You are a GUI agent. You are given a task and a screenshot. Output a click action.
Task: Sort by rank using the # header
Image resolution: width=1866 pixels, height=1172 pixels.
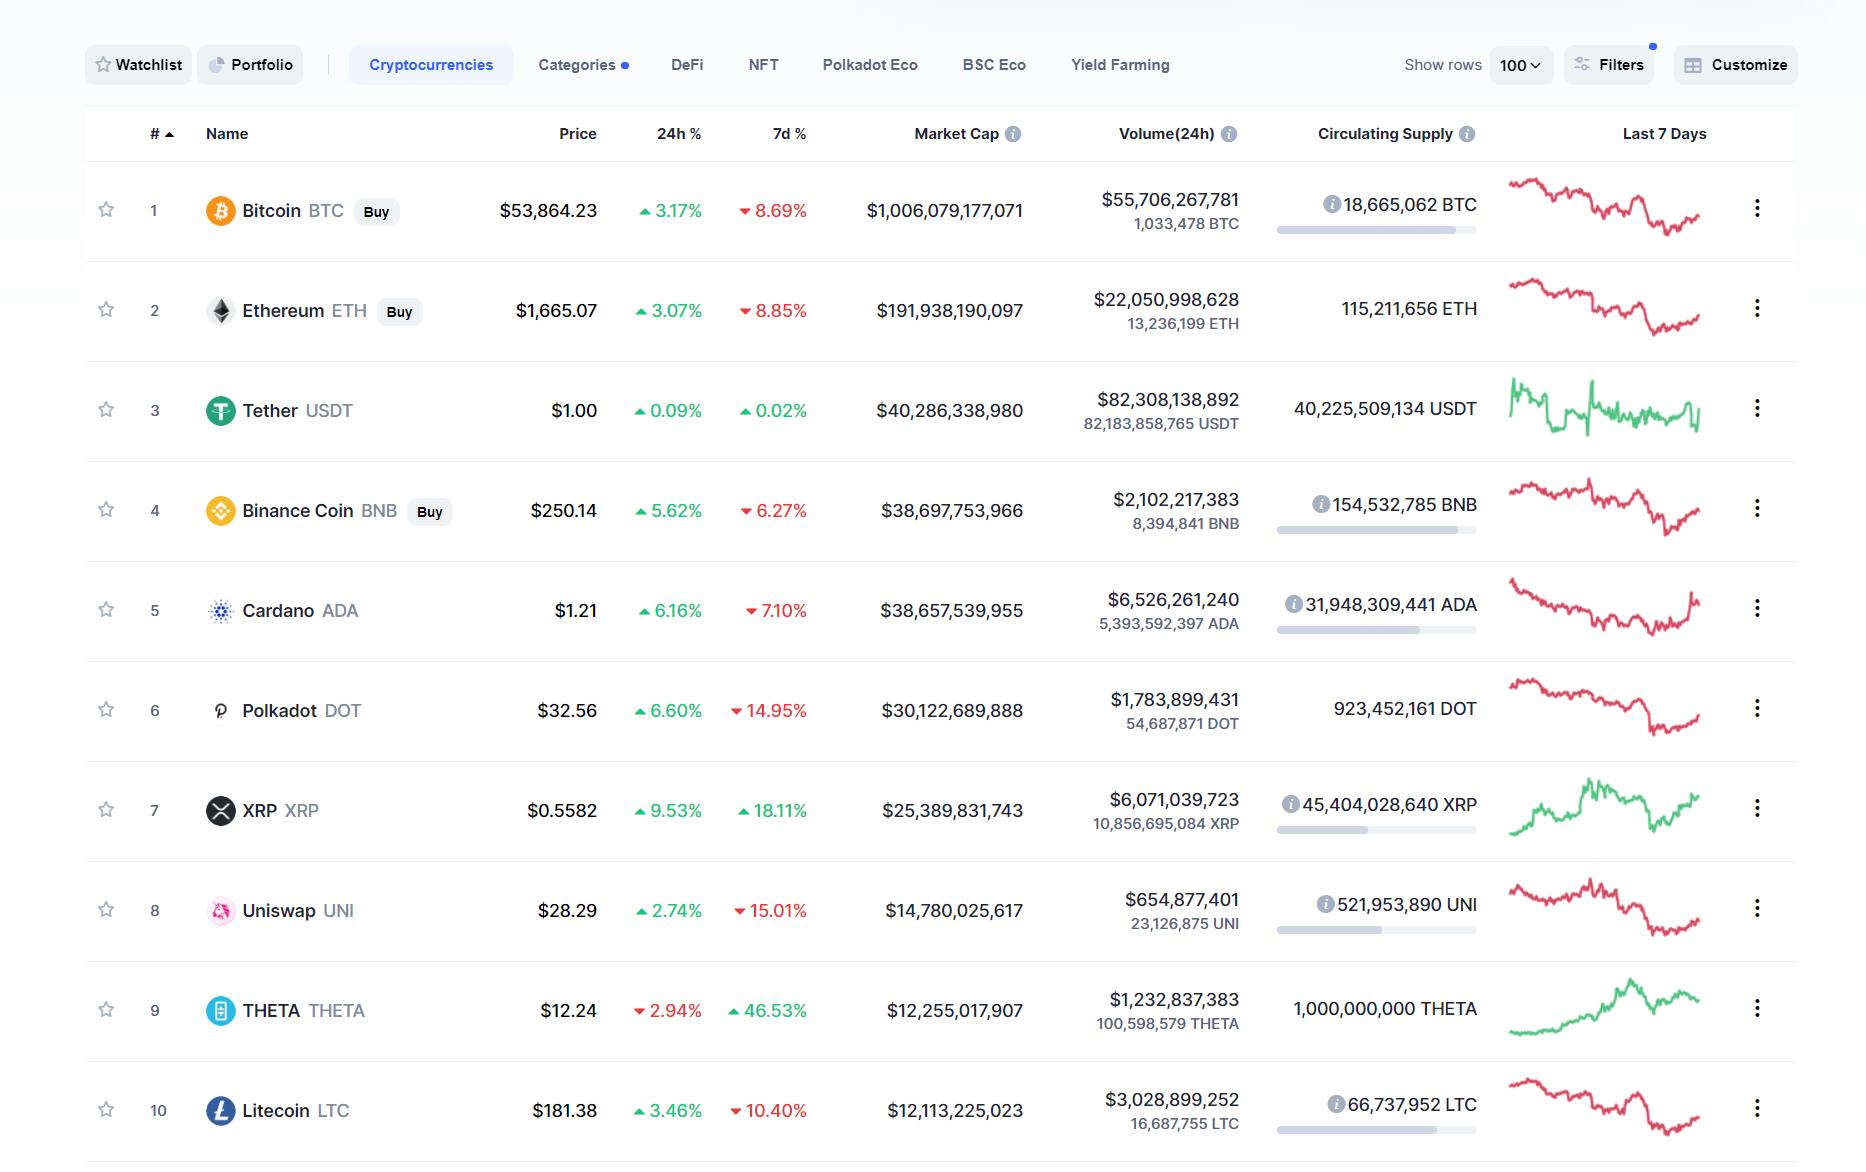(x=162, y=134)
